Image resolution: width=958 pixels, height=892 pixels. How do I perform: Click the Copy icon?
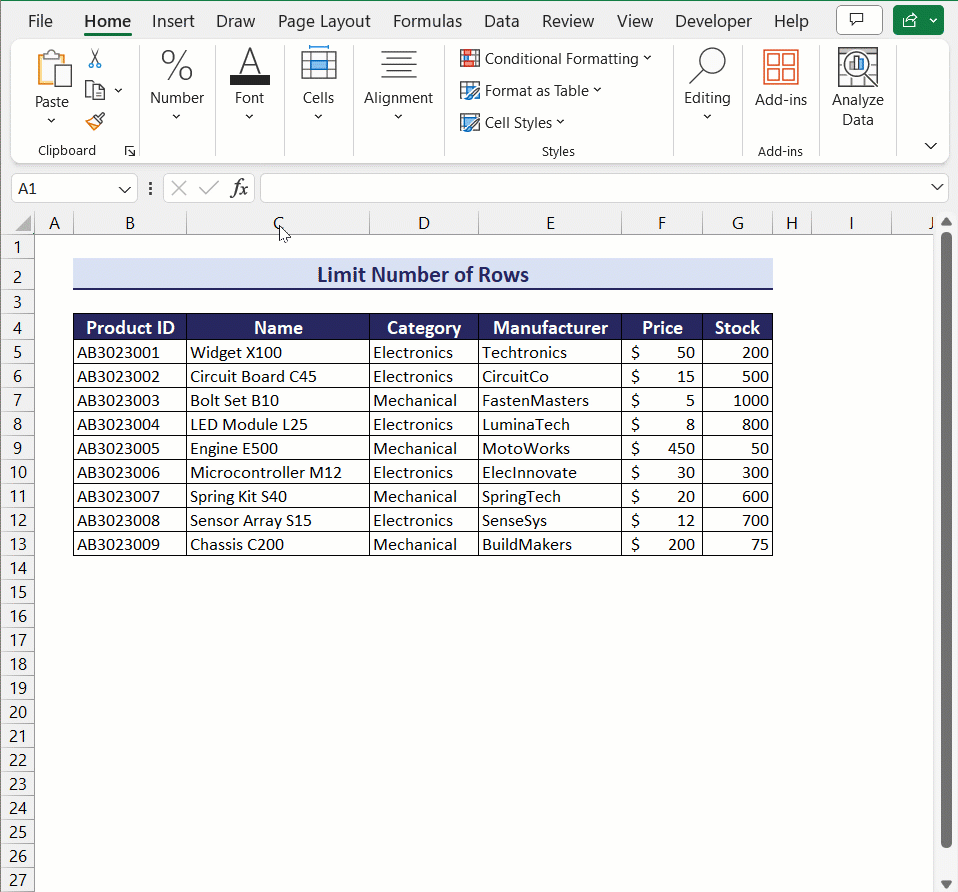tap(95, 90)
